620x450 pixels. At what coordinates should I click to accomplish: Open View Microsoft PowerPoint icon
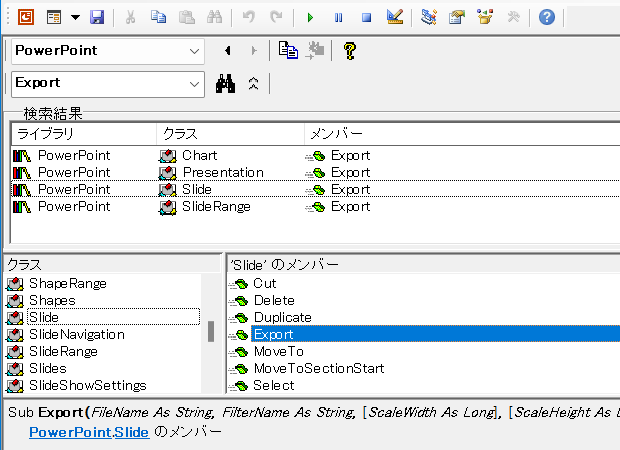click(26, 17)
